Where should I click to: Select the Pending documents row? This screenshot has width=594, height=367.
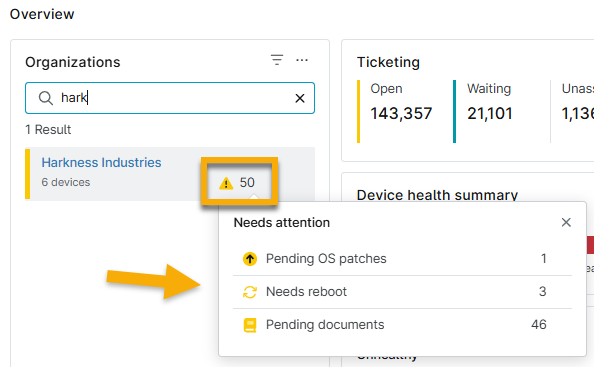pyautogui.click(x=402, y=325)
